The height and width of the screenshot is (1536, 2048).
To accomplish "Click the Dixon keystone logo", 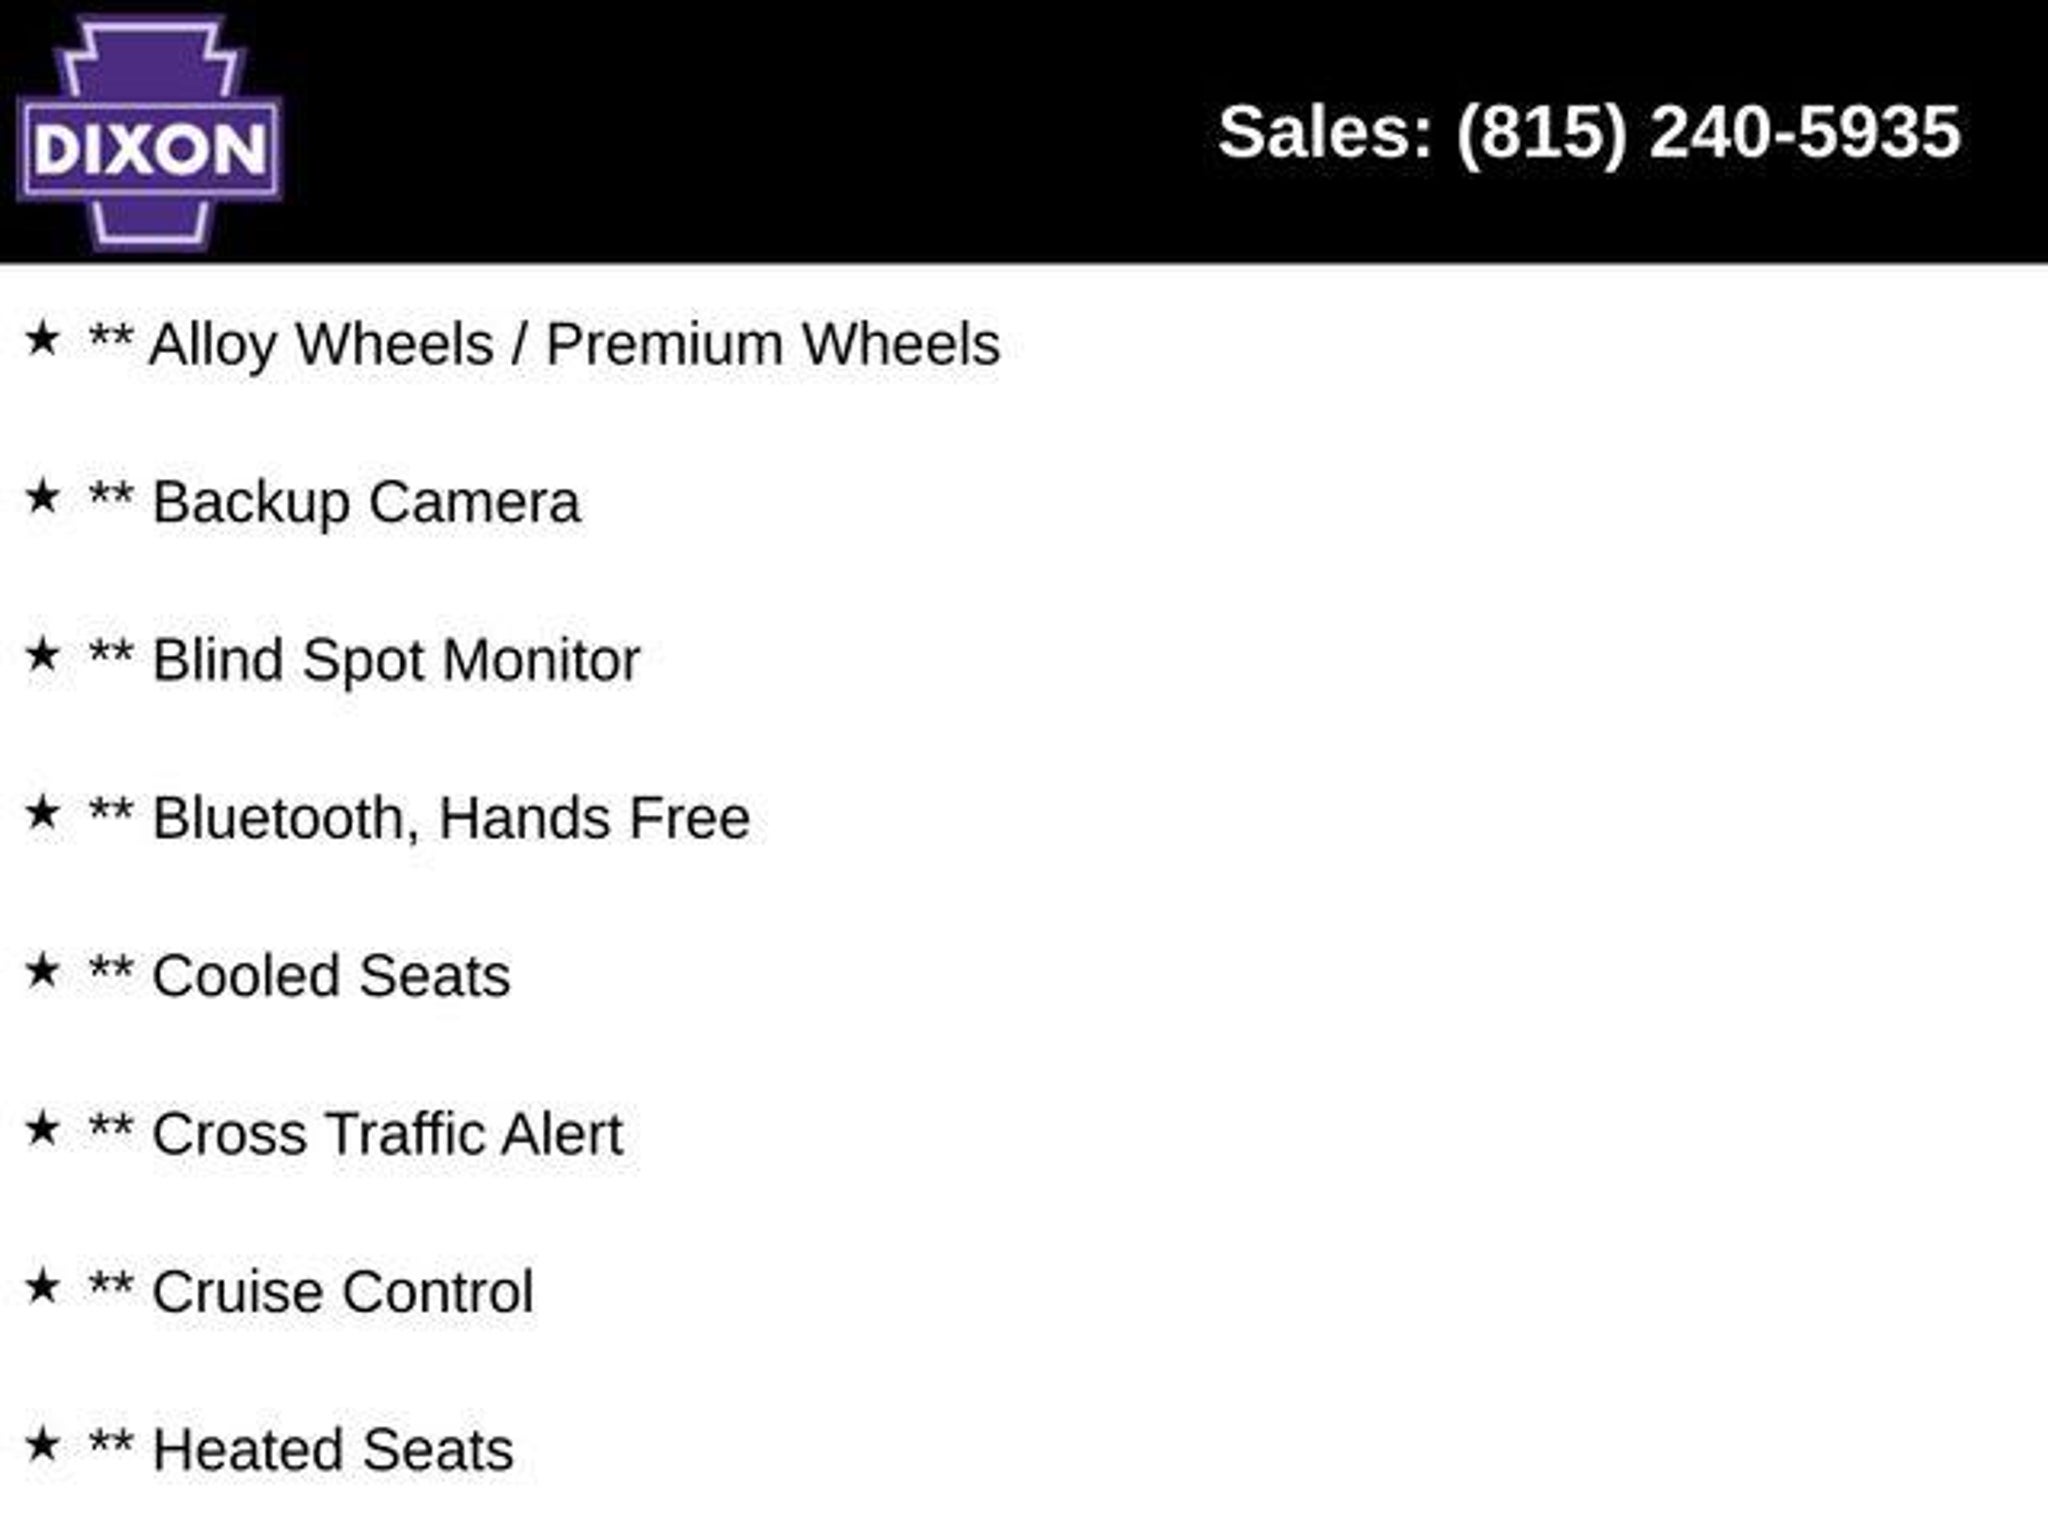I will click(150, 135).
